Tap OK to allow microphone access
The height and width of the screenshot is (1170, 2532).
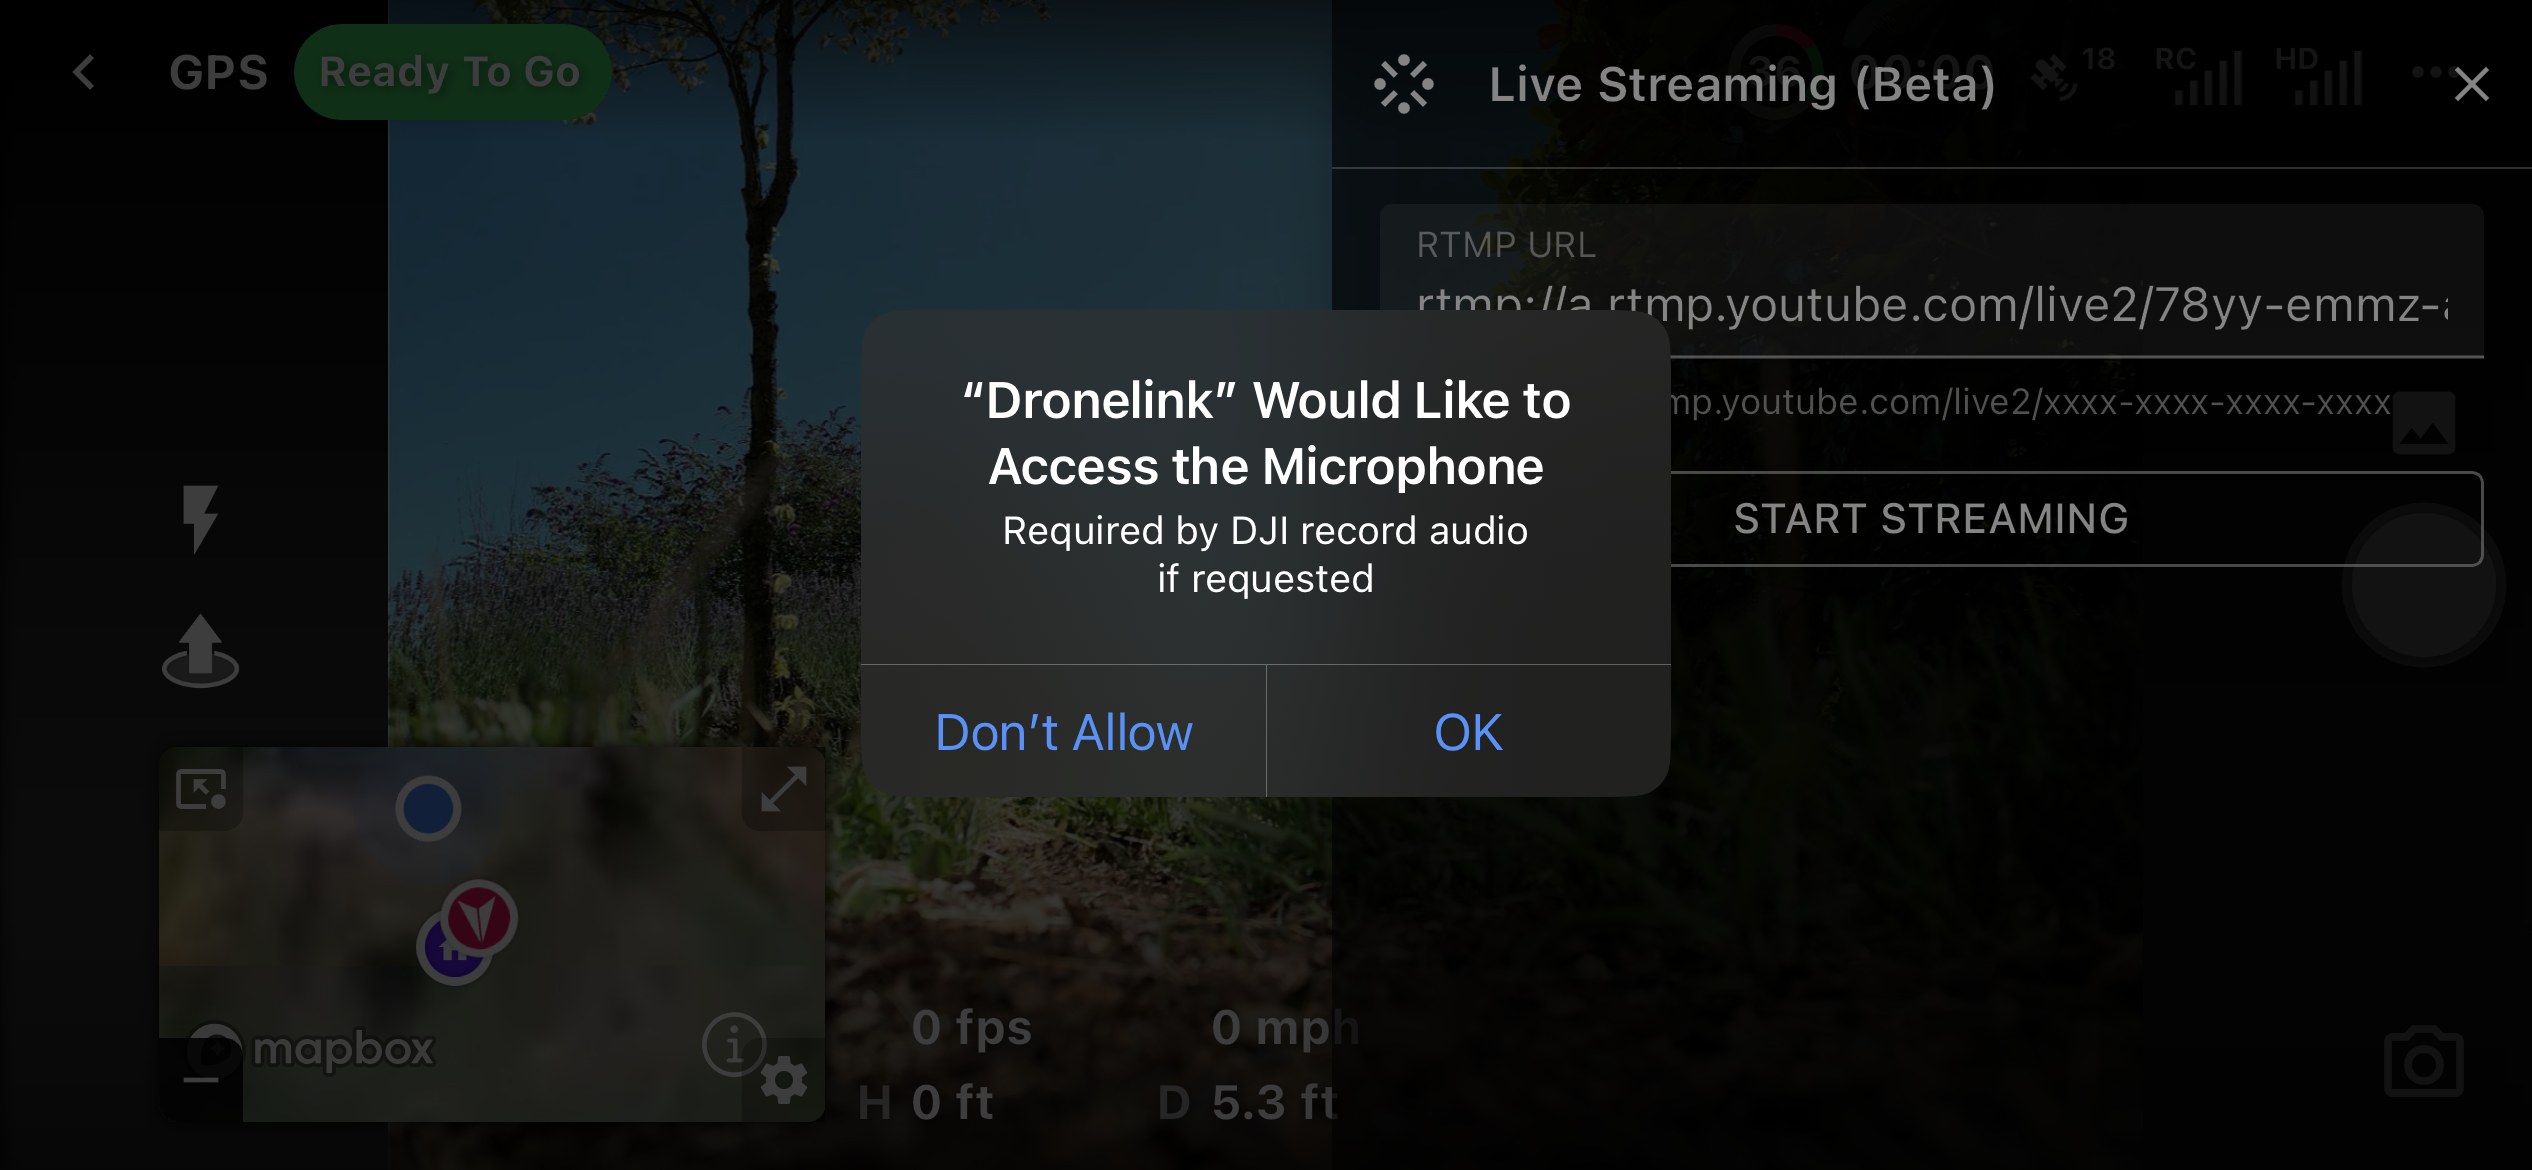pos(1468,731)
